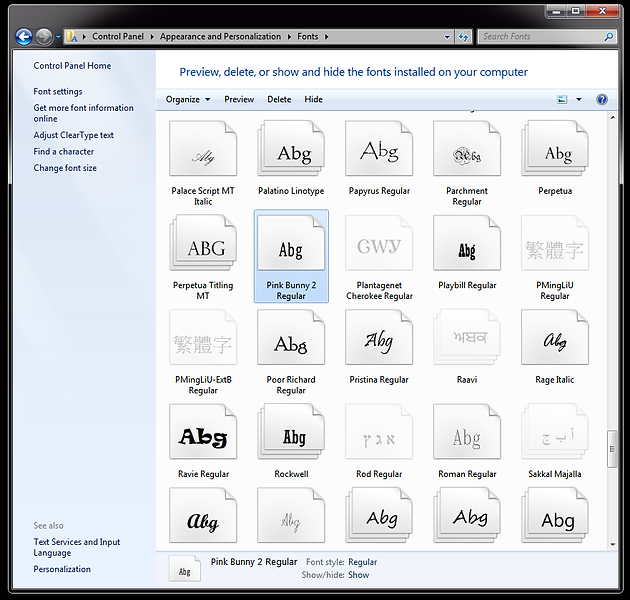The image size is (630, 600).
Task: Select the Raavi font icon
Action: 467,337
